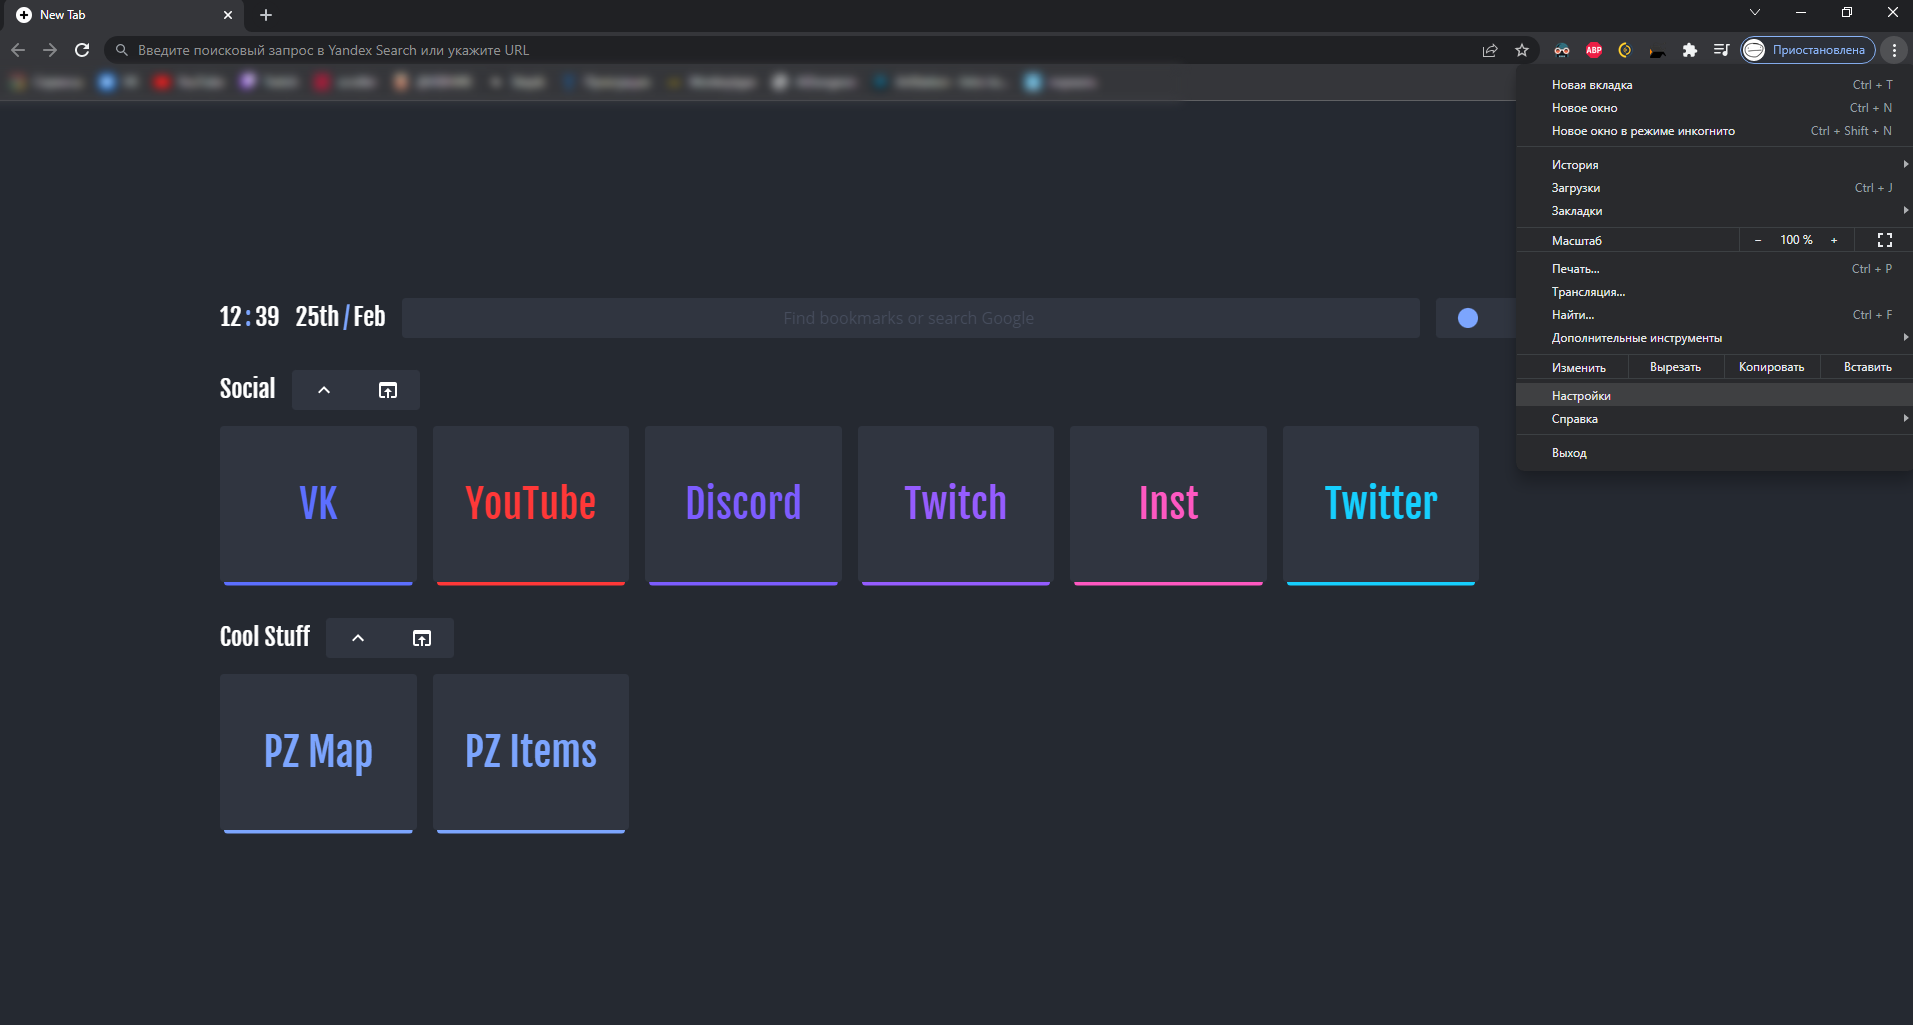This screenshot has width=1913, height=1025.
Task: Click the Social group heading
Action: 247,389
